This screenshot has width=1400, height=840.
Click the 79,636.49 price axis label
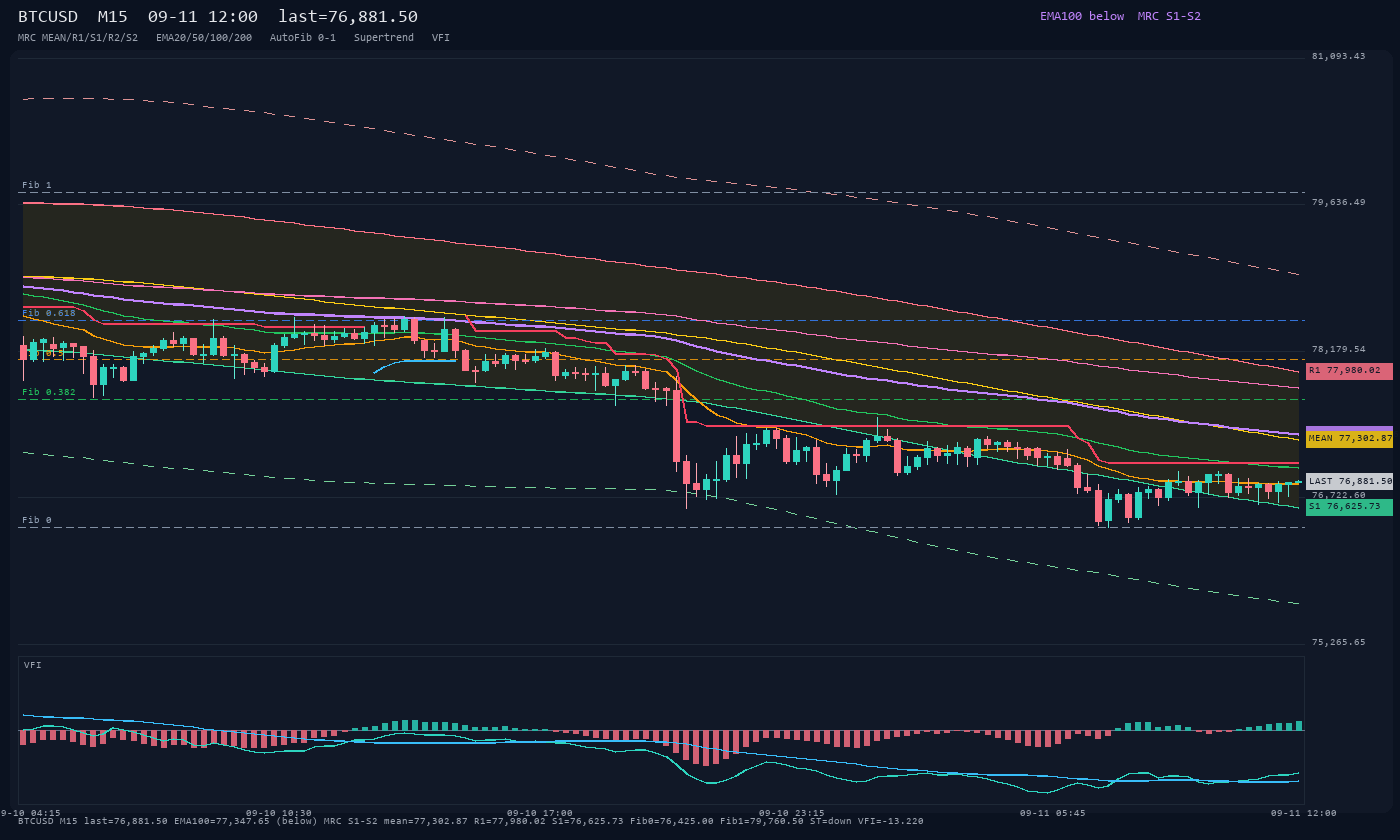[x=1338, y=202]
